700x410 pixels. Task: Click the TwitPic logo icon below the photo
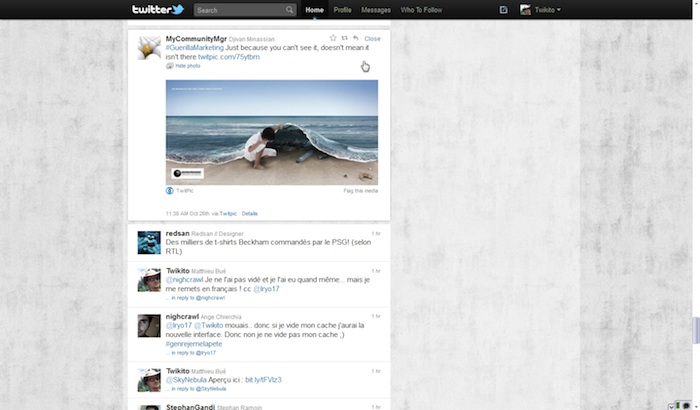pyautogui.click(x=170, y=189)
